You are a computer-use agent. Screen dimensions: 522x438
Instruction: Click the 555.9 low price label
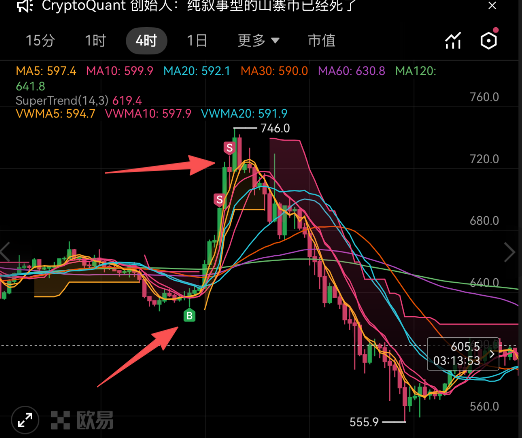[x=364, y=422]
